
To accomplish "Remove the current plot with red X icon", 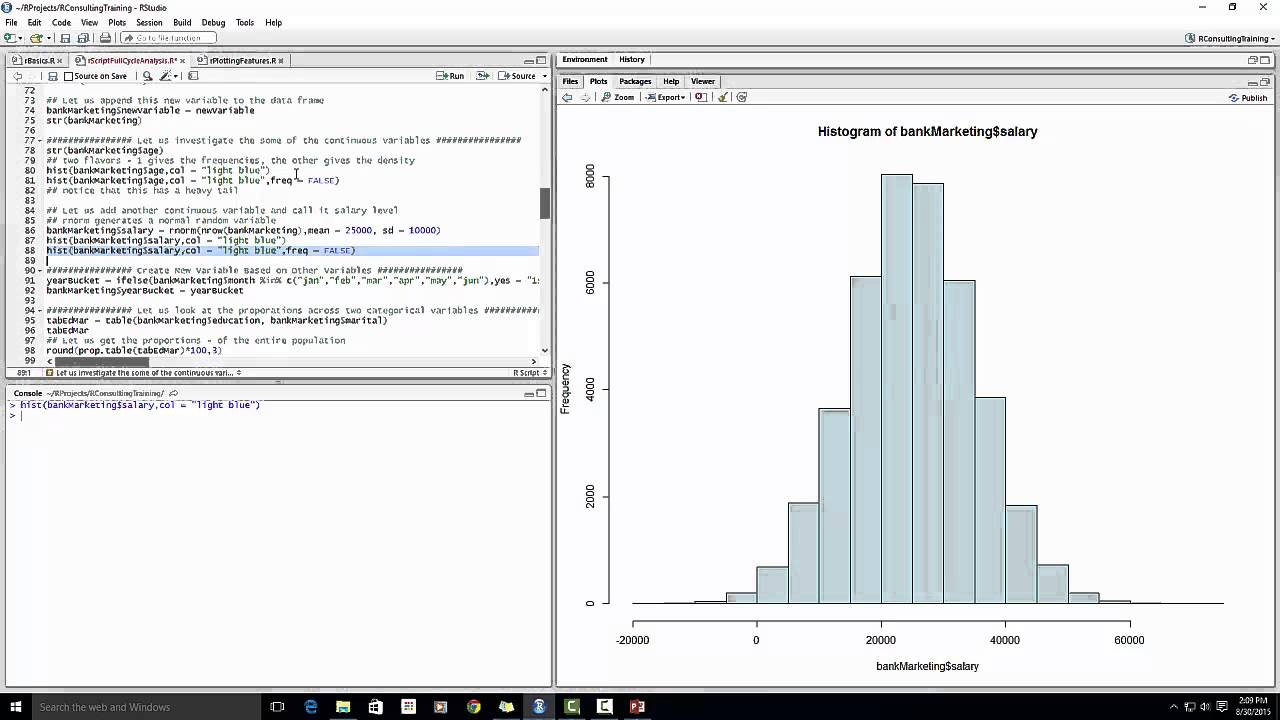I will click(x=701, y=98).
